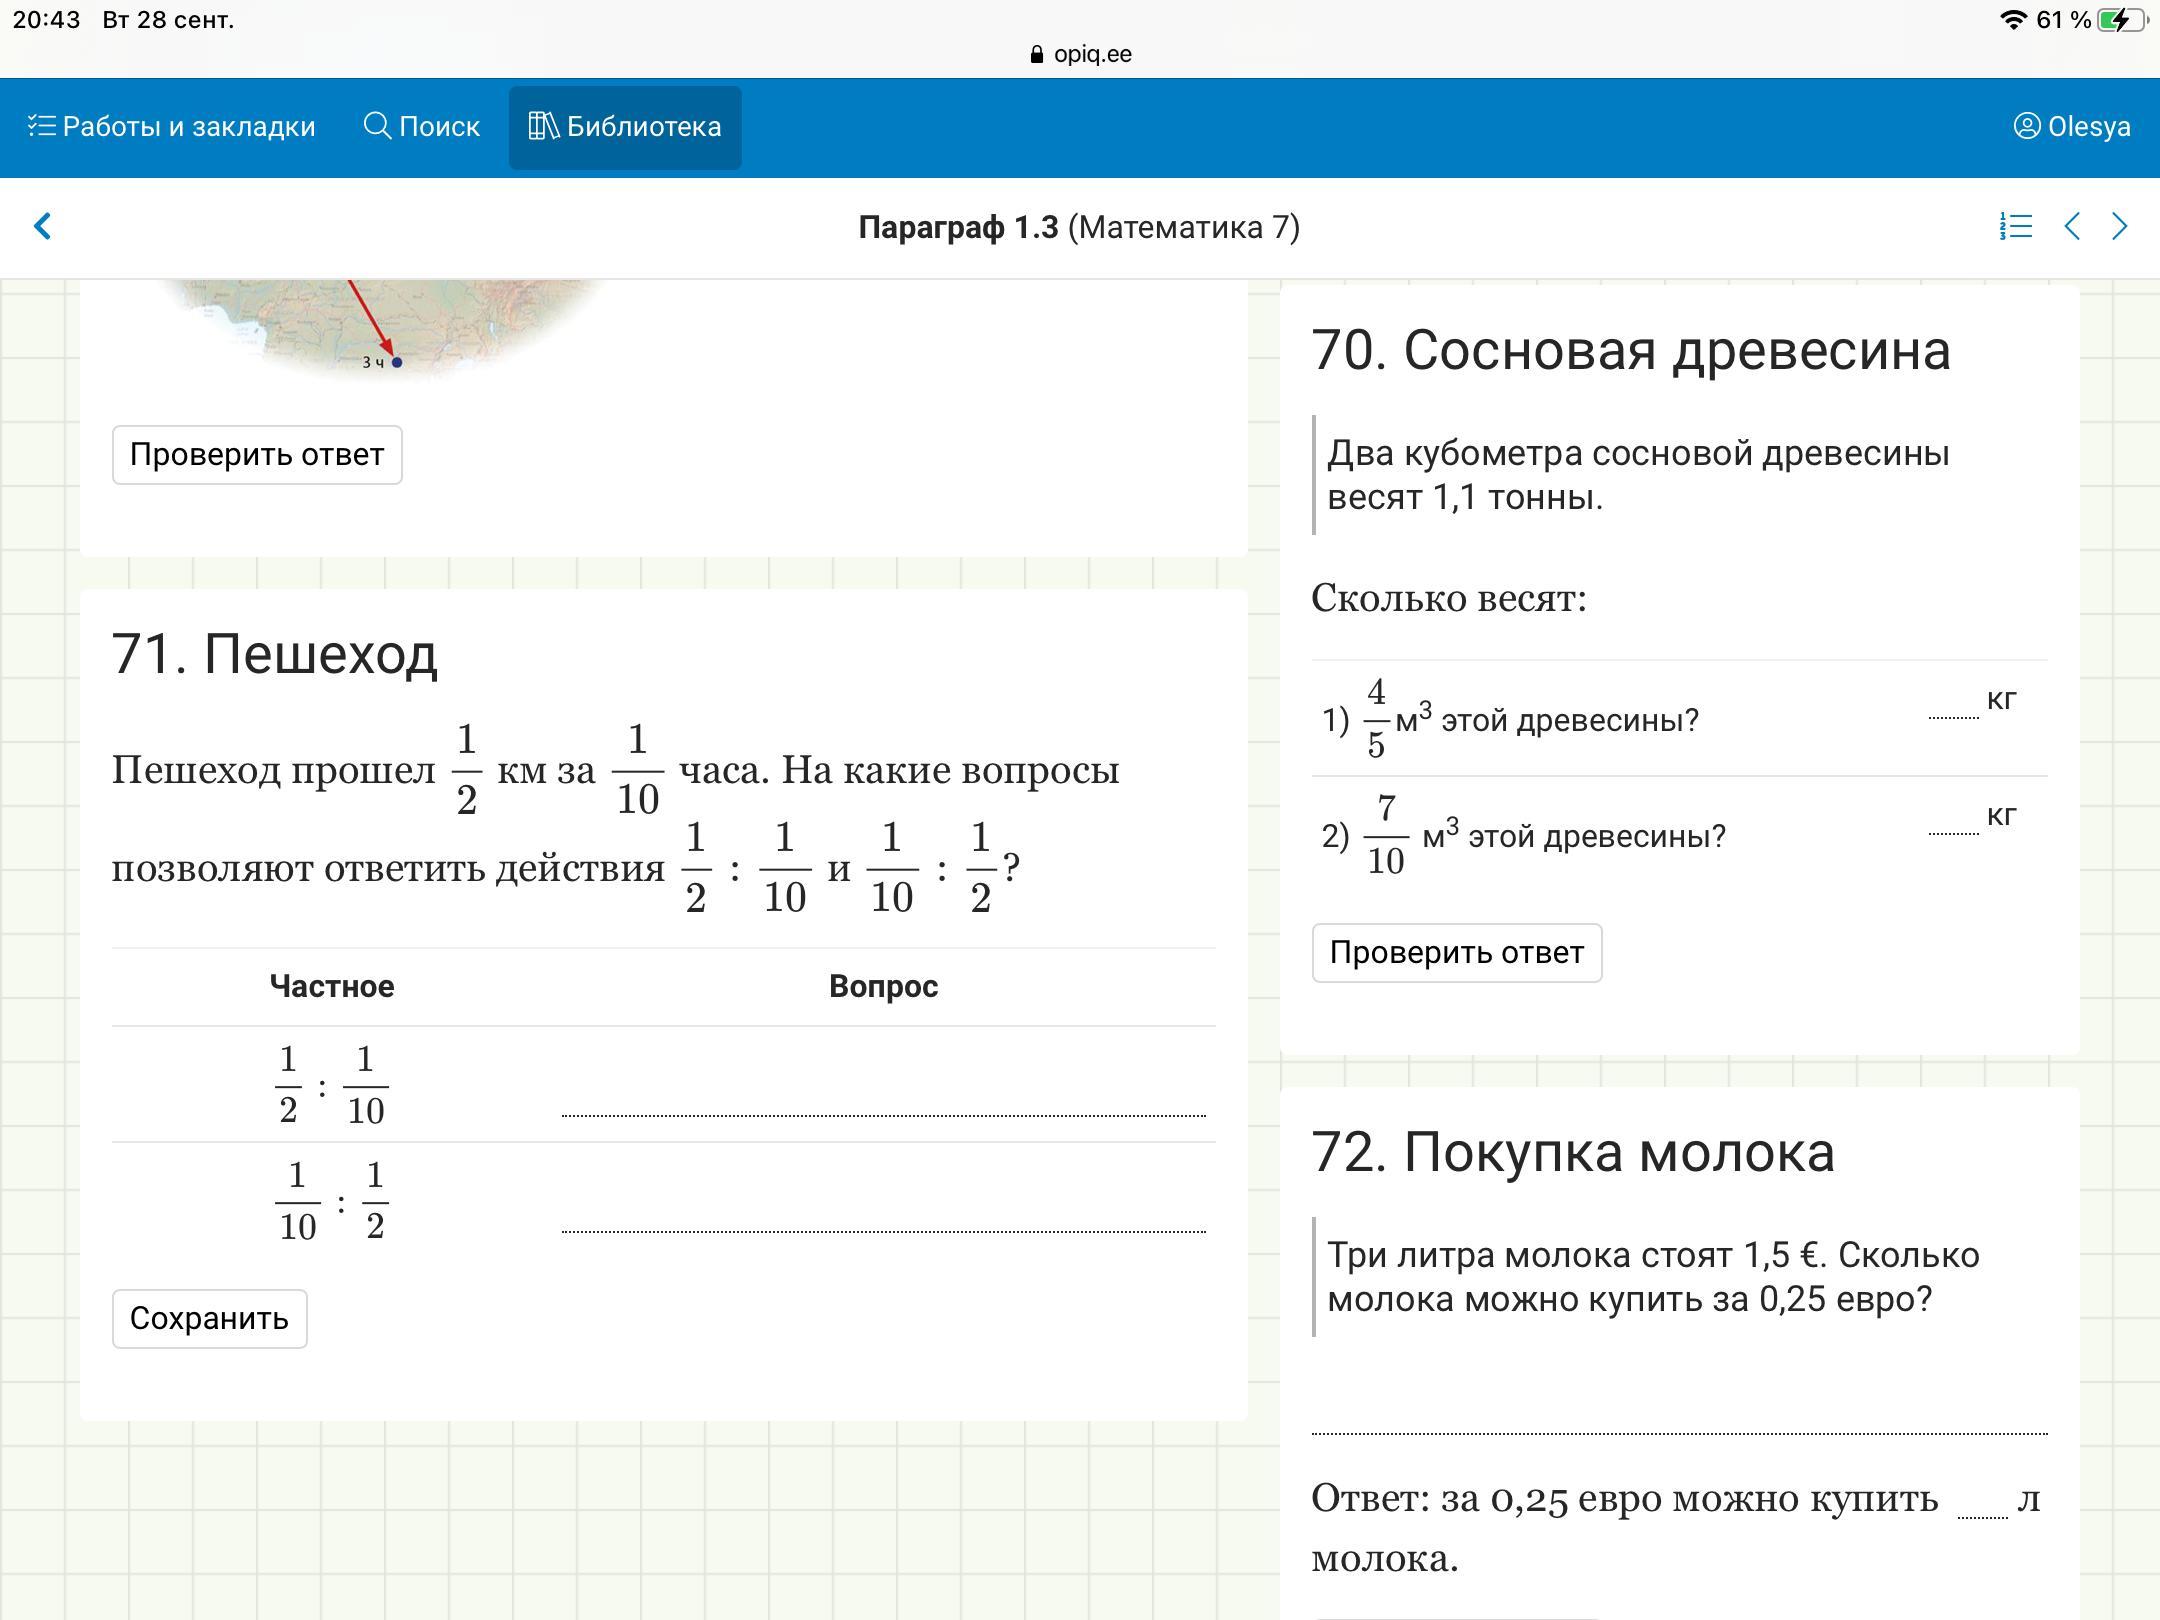2160x1620 pixels.
Task: Click the Библиотека books icon
Action: [543, 126]
